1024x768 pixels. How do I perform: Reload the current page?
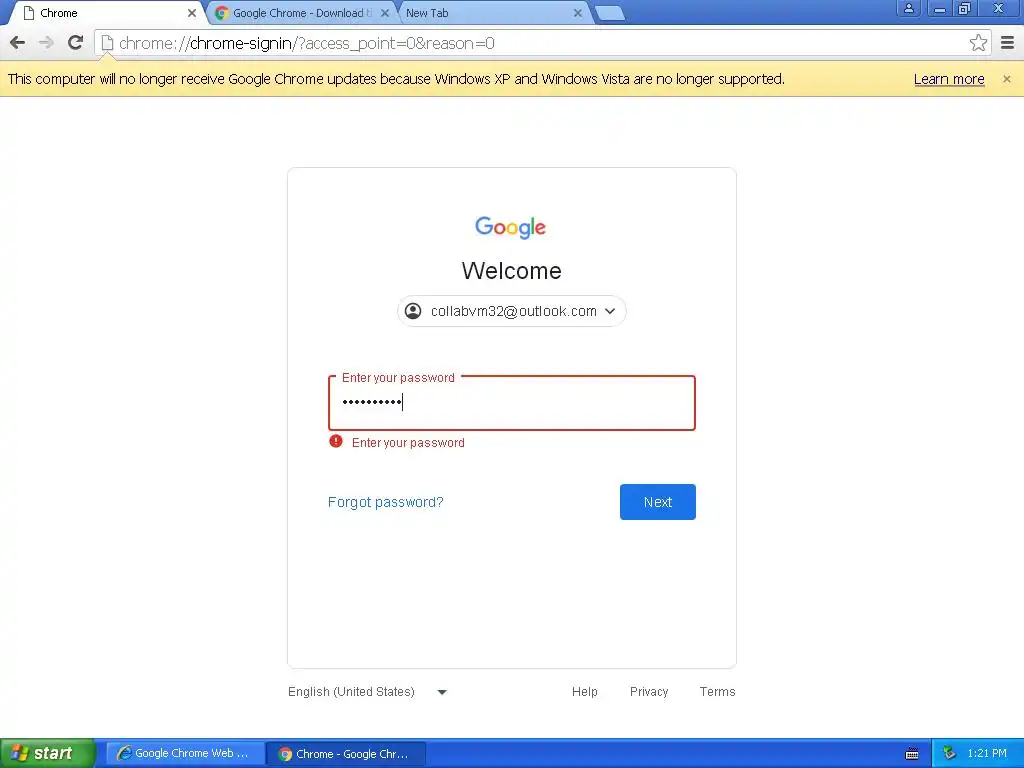76,43
